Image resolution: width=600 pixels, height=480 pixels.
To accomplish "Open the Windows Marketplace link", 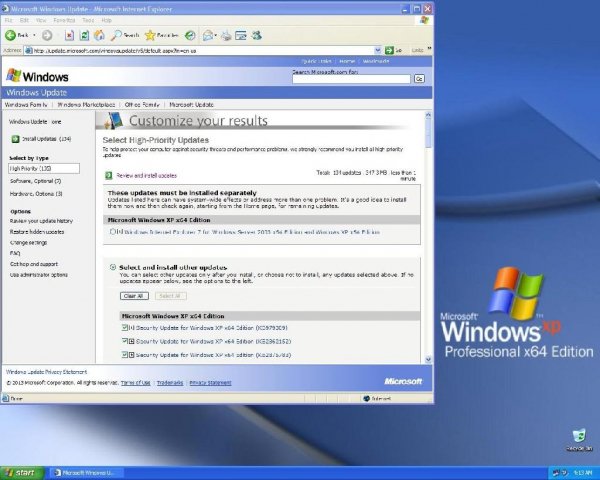I will click(x=86, y=104).
